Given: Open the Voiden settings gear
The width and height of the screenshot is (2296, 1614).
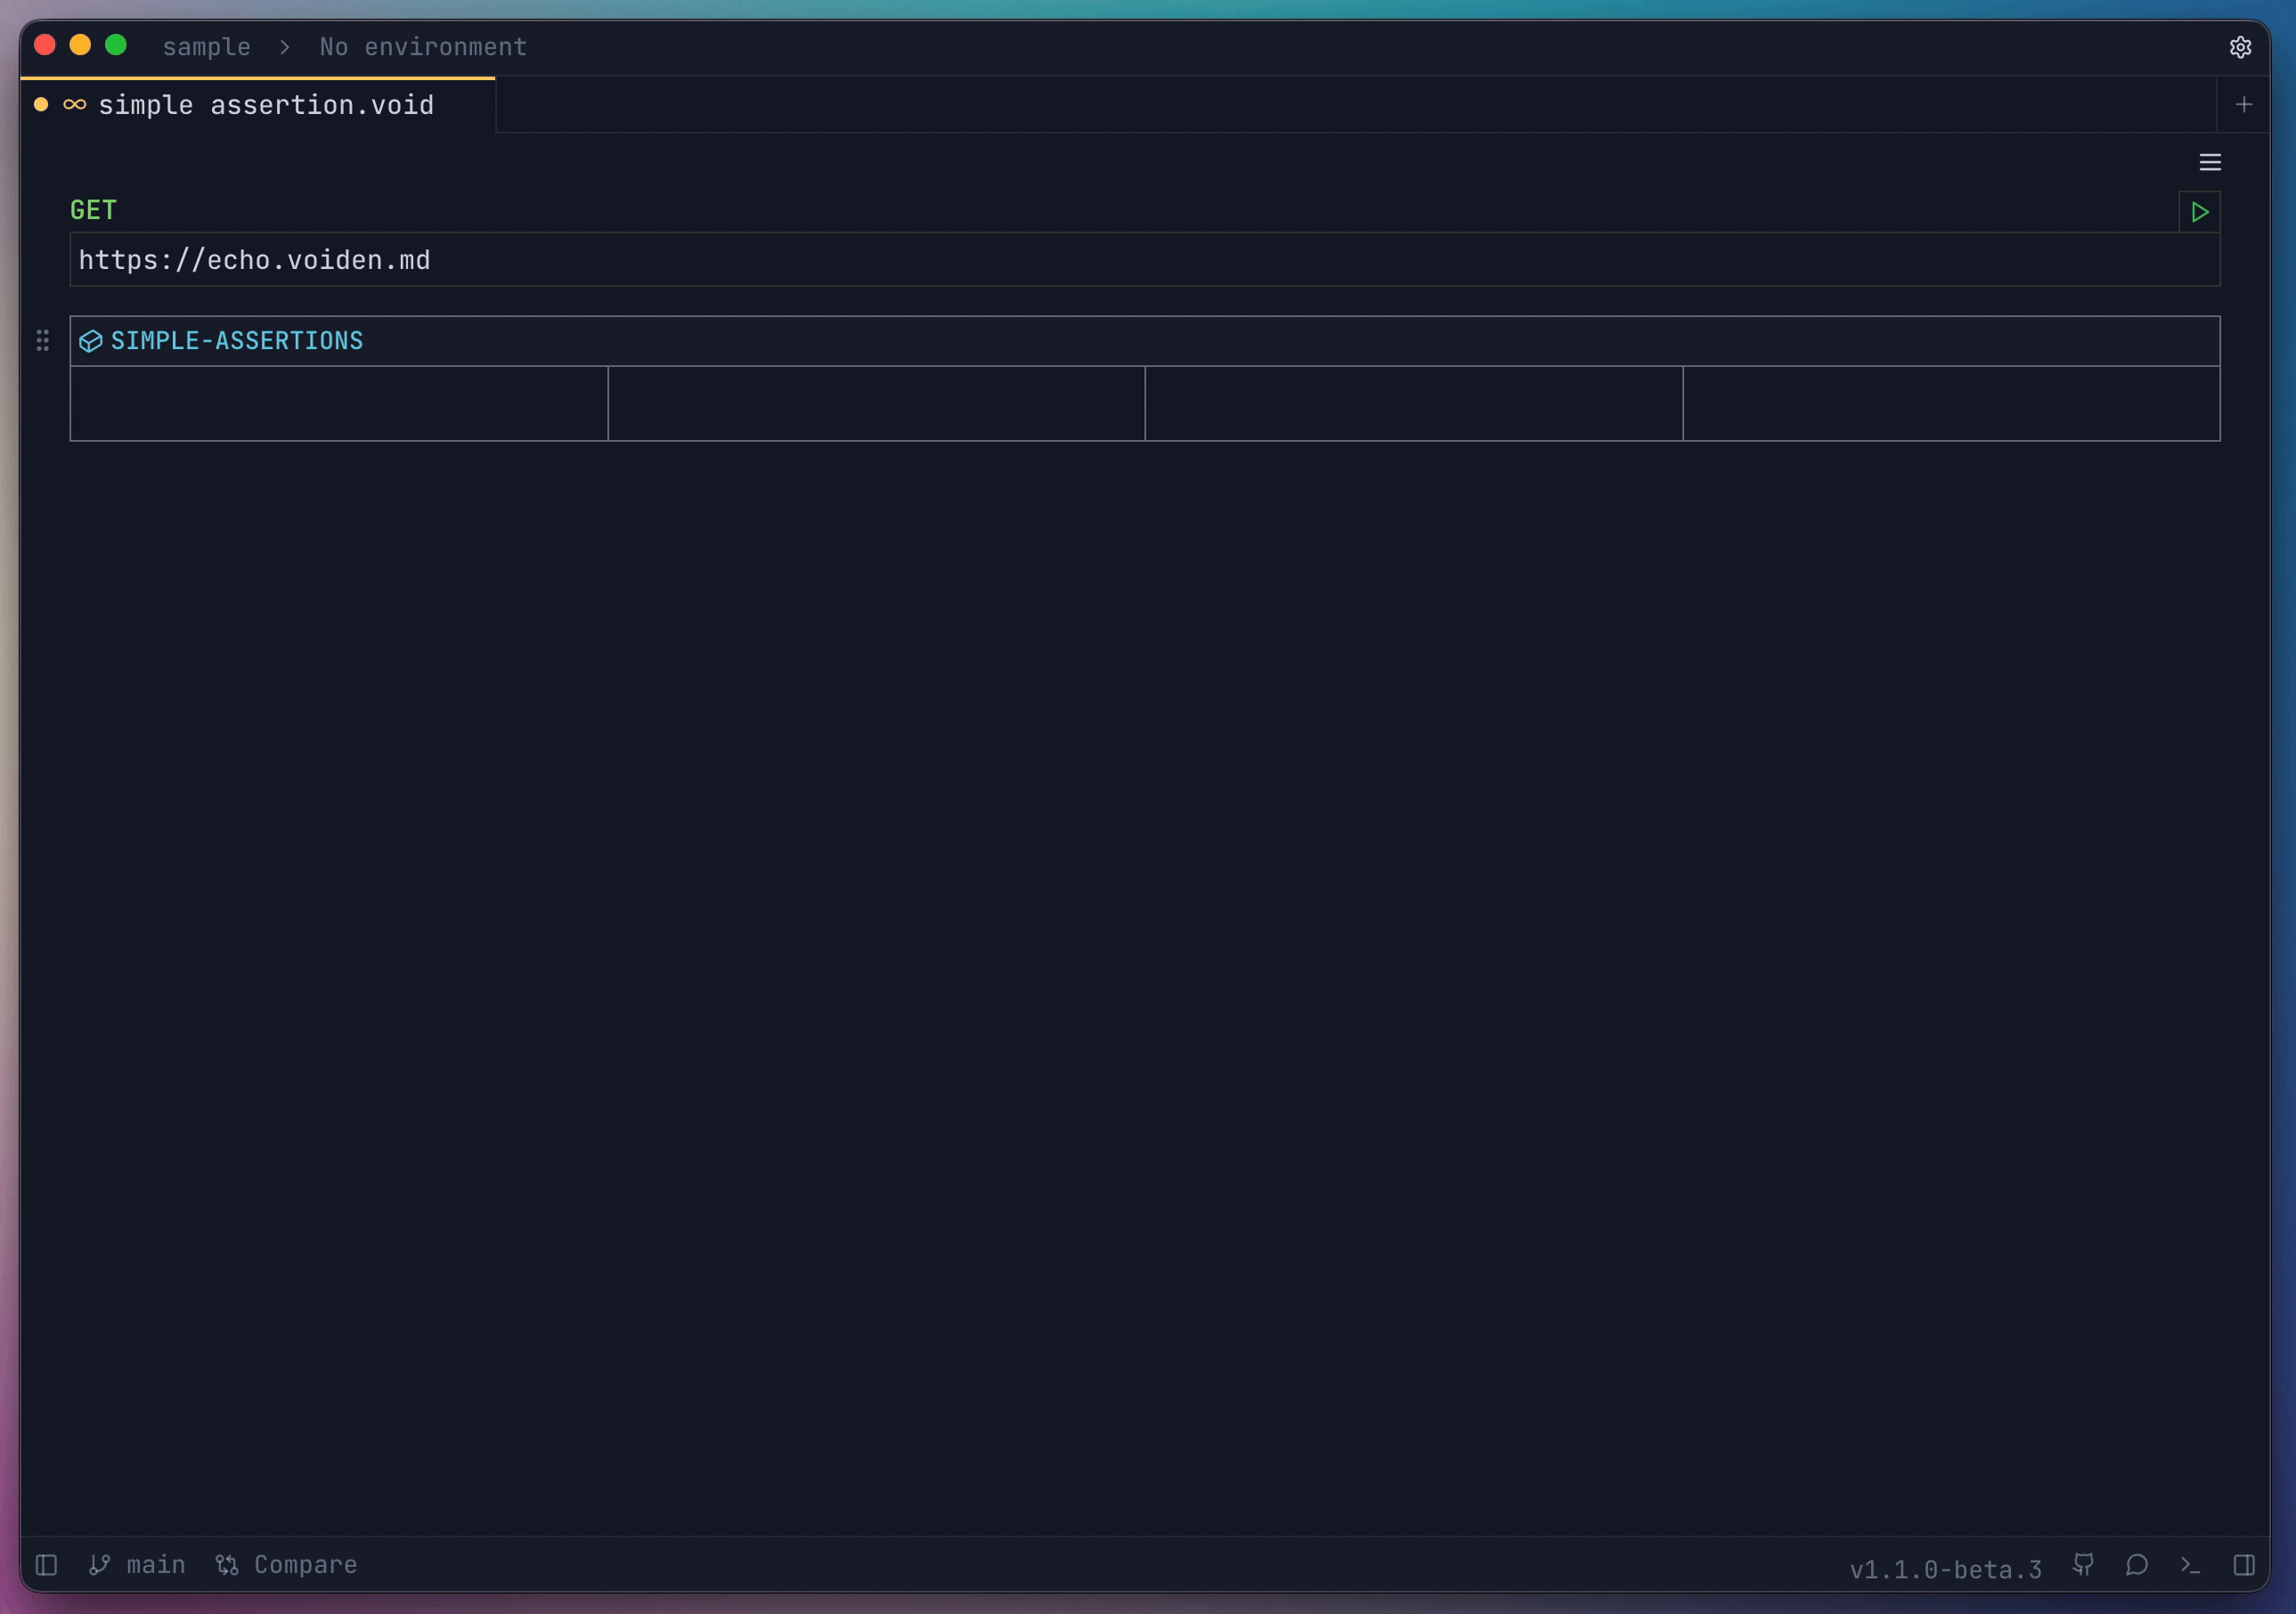Looking at the screenshot, I should pyautogui.click(x=2240, y=47).
